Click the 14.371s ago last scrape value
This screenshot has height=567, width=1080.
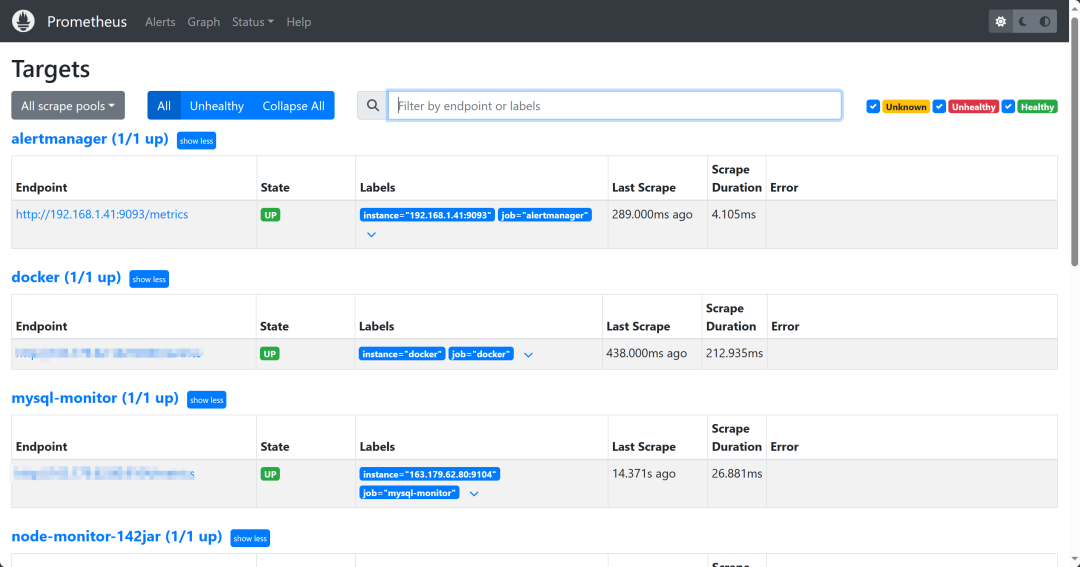click(643, 473)
